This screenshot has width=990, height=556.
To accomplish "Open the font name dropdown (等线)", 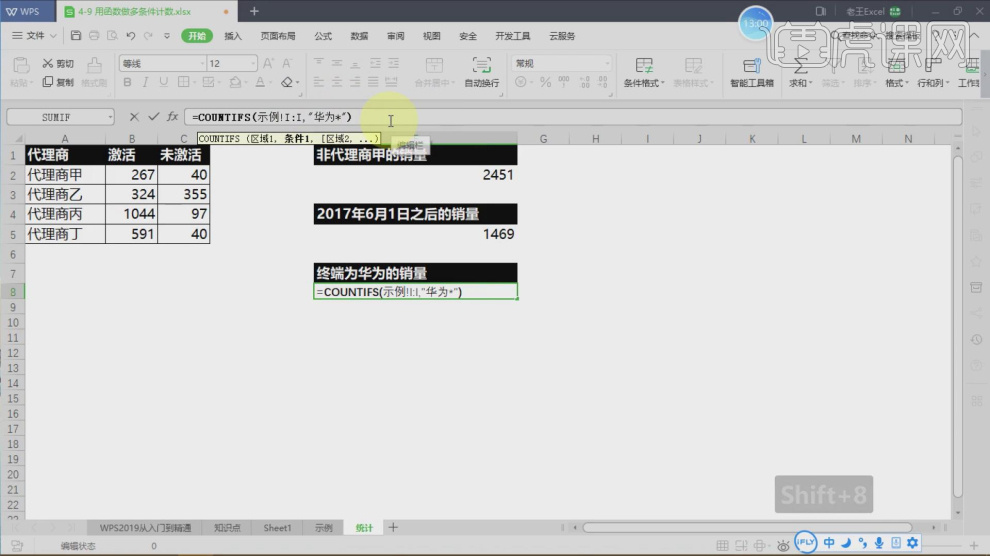I will [x=202, y=64].
